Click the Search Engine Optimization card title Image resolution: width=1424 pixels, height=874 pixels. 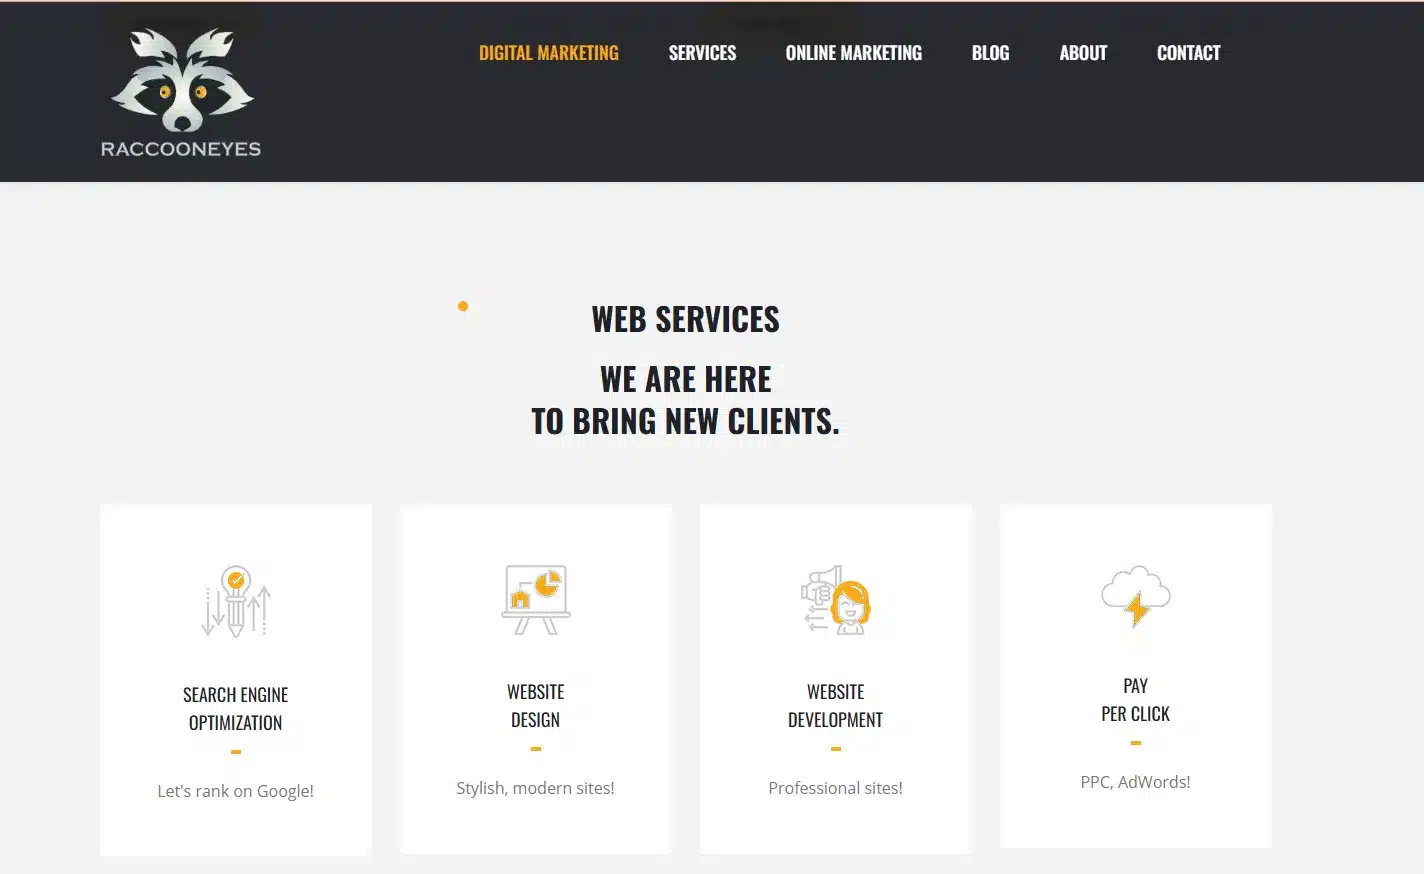point(236,708)
